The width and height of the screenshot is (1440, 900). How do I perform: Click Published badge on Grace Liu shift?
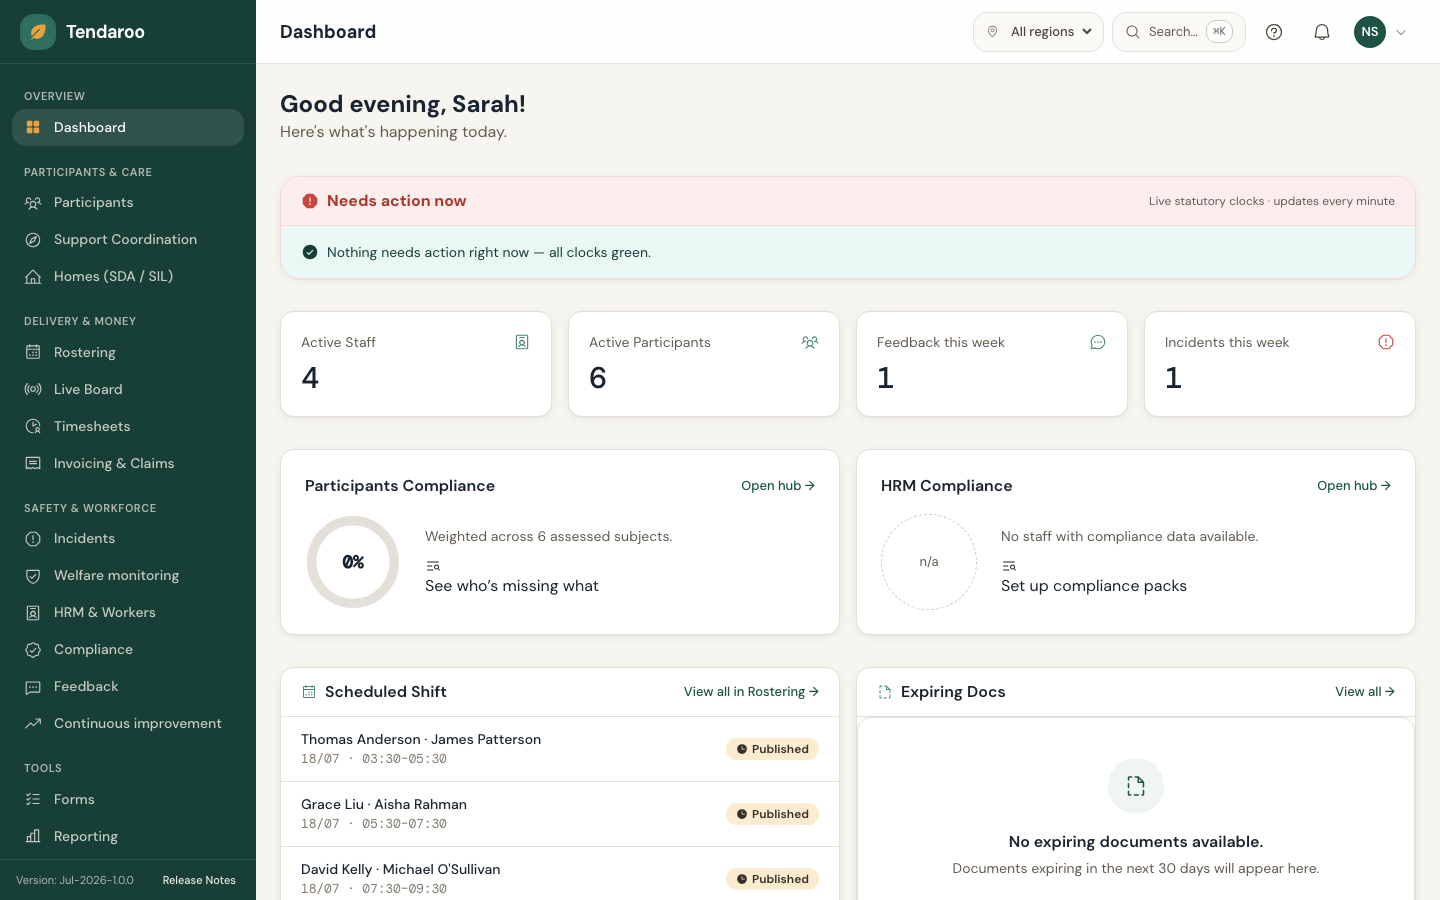pos(772,814)
